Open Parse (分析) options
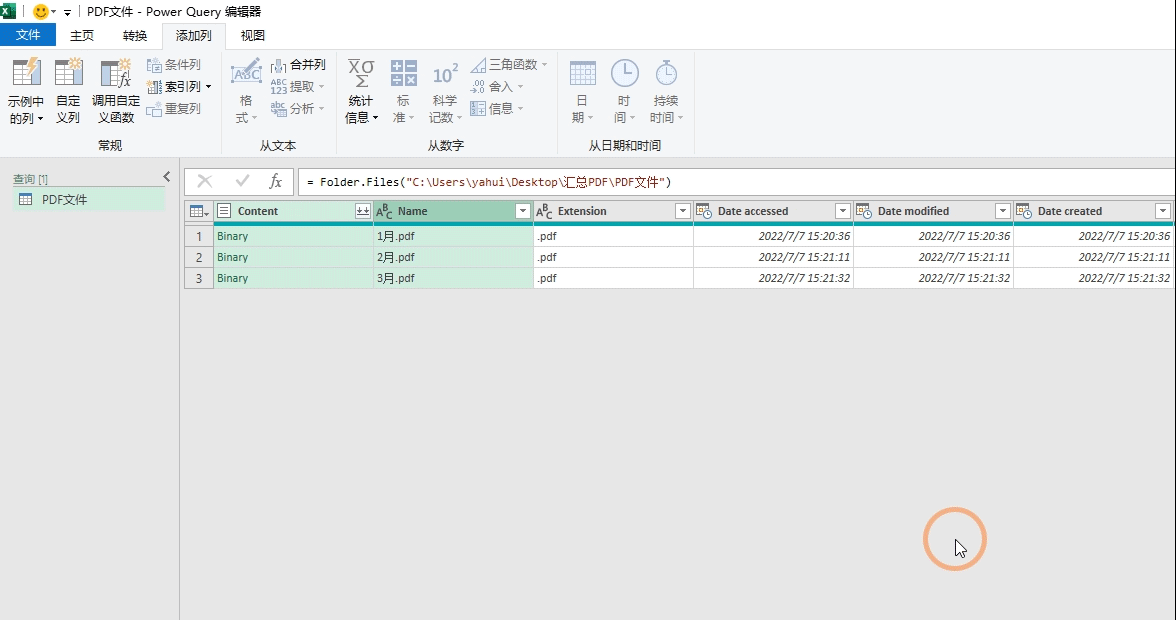 click(298, 109)
